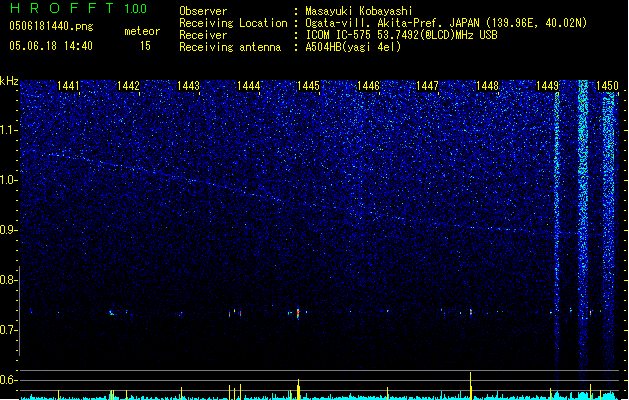Click the Ogata-vill. Akita-Pref. JAPAN location text
Image resolution: width=629 pixels, height=400 pixels.
(446, 23)
